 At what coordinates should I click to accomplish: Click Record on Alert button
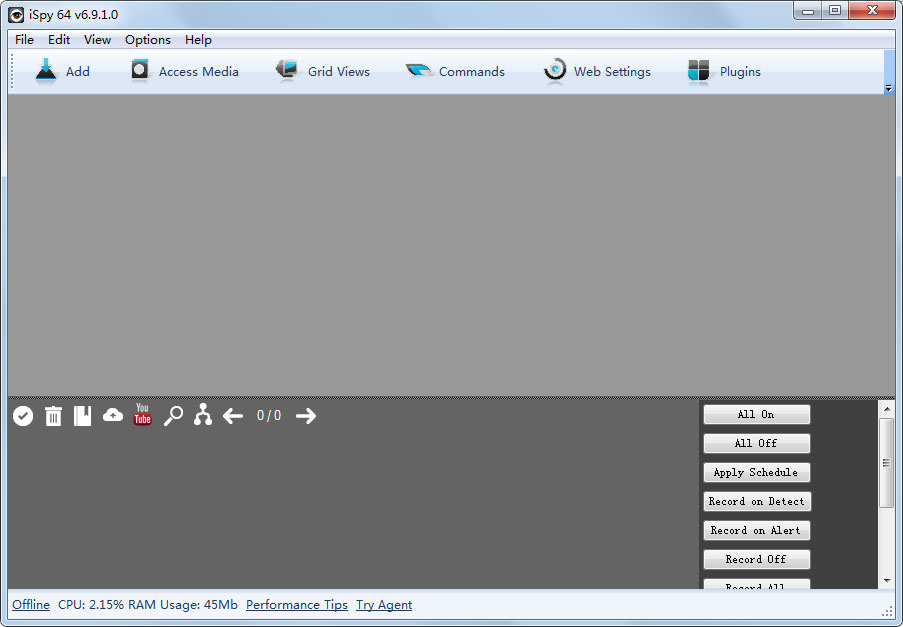(x=757, y=530)
